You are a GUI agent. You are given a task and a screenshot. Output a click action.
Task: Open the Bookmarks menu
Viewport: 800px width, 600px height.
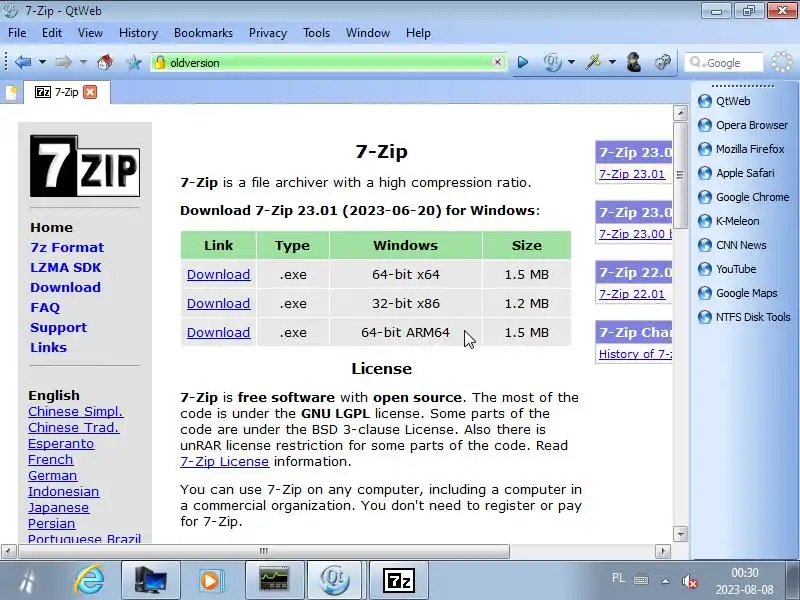(x=203, y=33)
